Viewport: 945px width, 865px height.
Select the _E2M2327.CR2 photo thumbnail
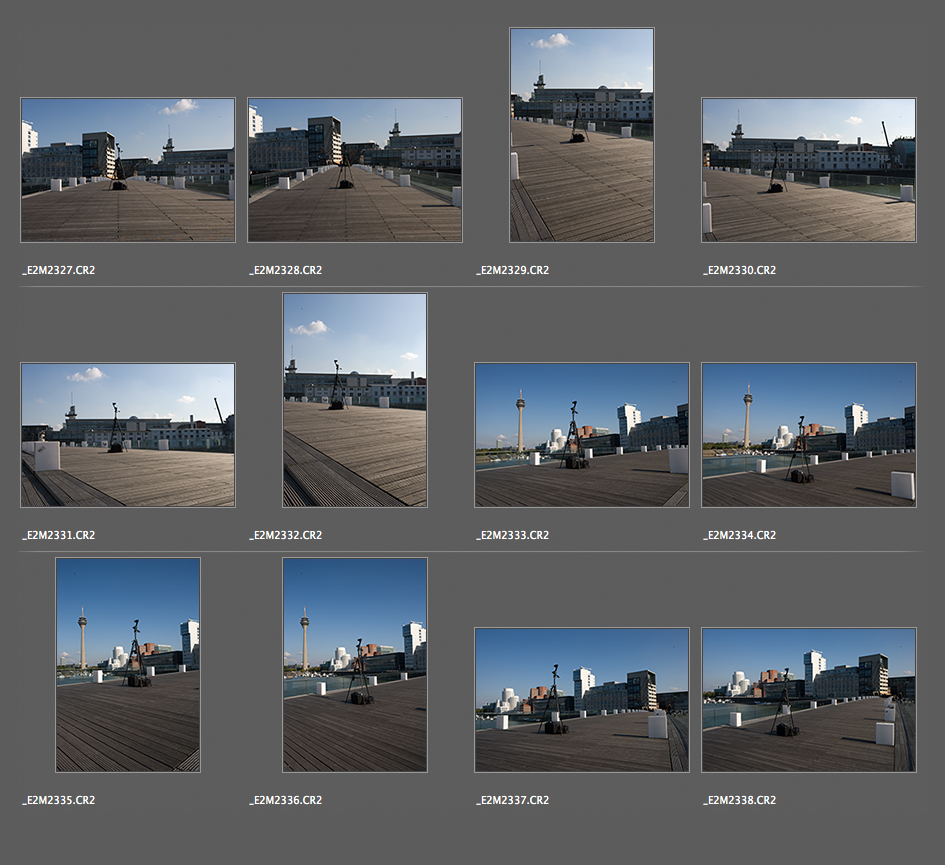point(128,170)
